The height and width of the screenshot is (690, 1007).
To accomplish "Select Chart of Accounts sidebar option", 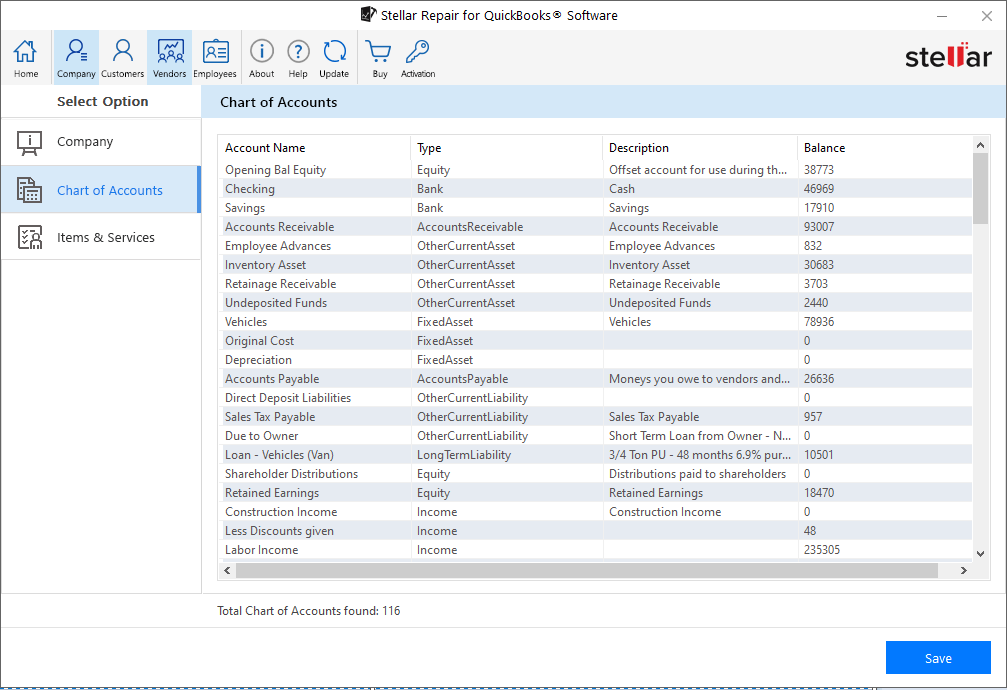I will [x=101, y=190].
